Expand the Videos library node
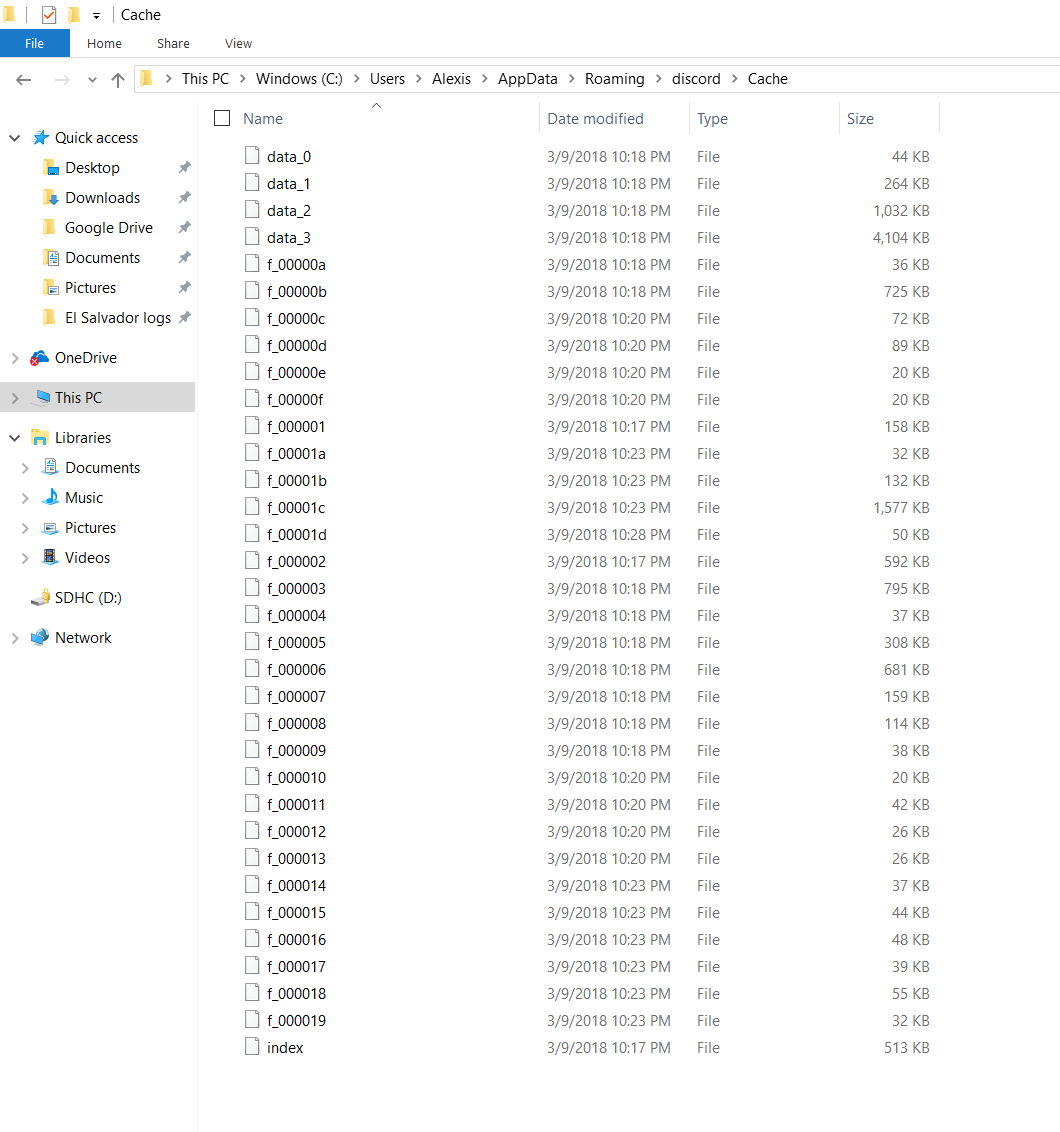This screenshot has width=1060, height=1132. pos(25,558)
